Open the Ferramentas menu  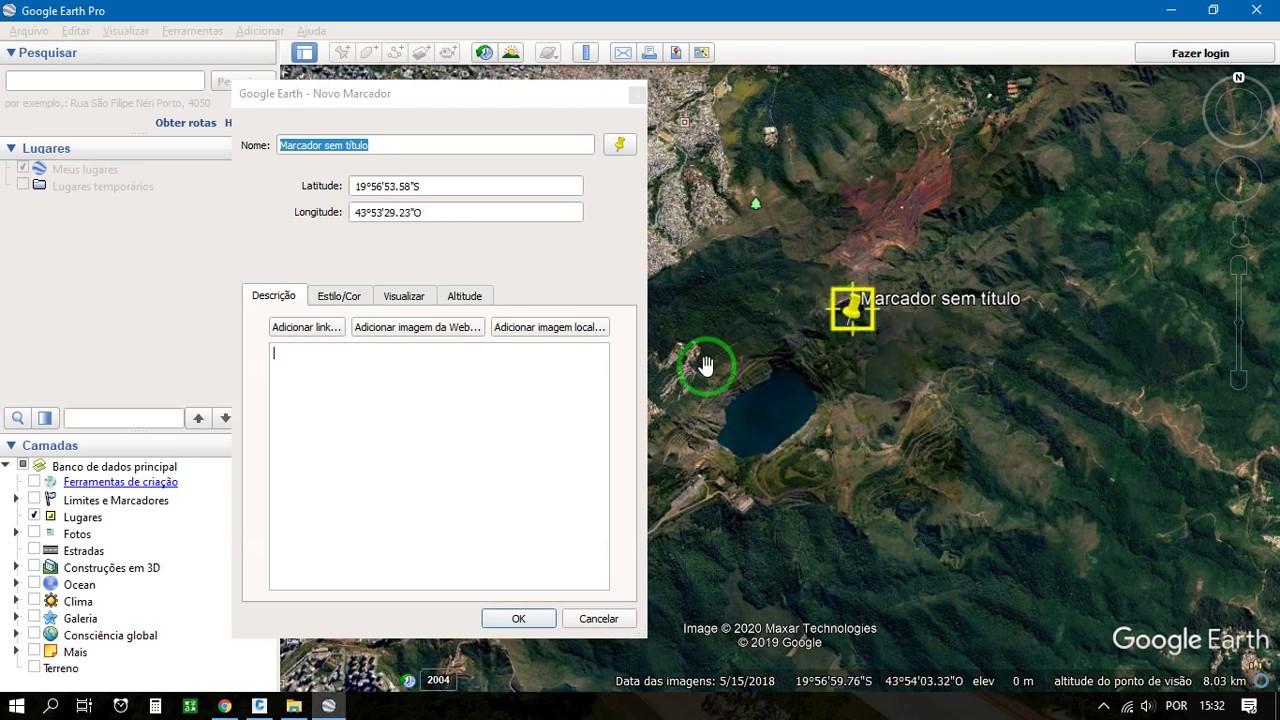192,31
